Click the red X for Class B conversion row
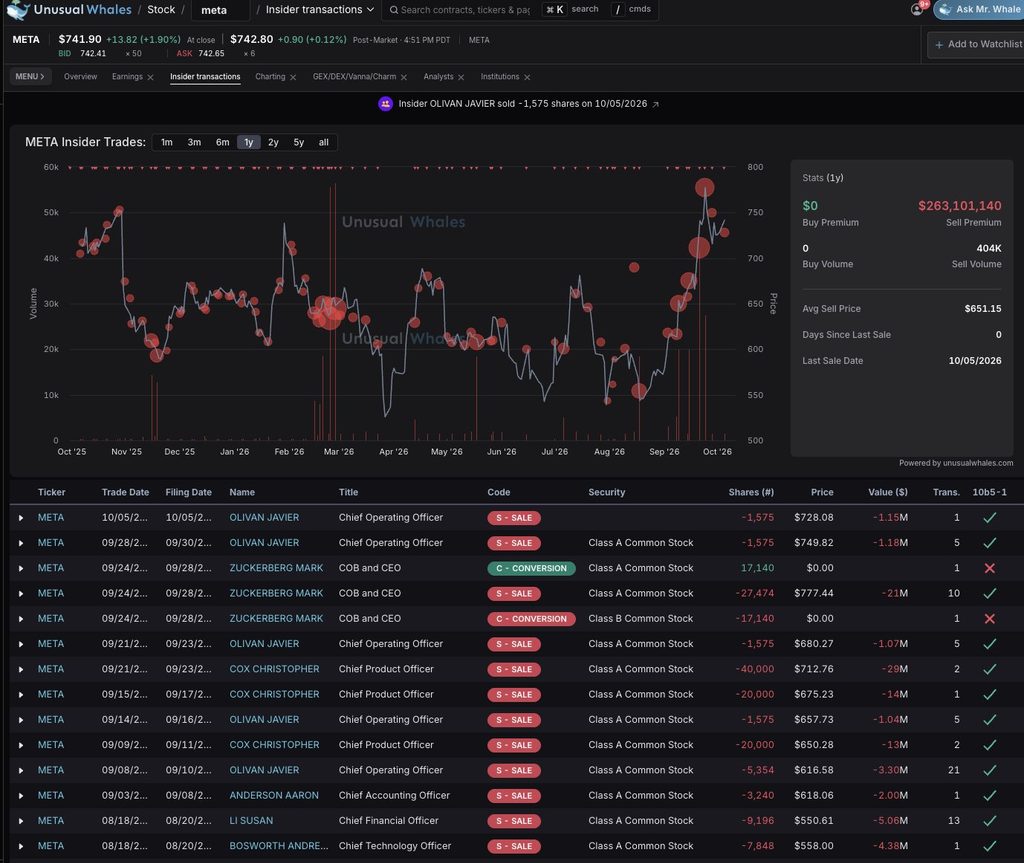The width and height of the screenshot is (1024, 863). point(989,619)
